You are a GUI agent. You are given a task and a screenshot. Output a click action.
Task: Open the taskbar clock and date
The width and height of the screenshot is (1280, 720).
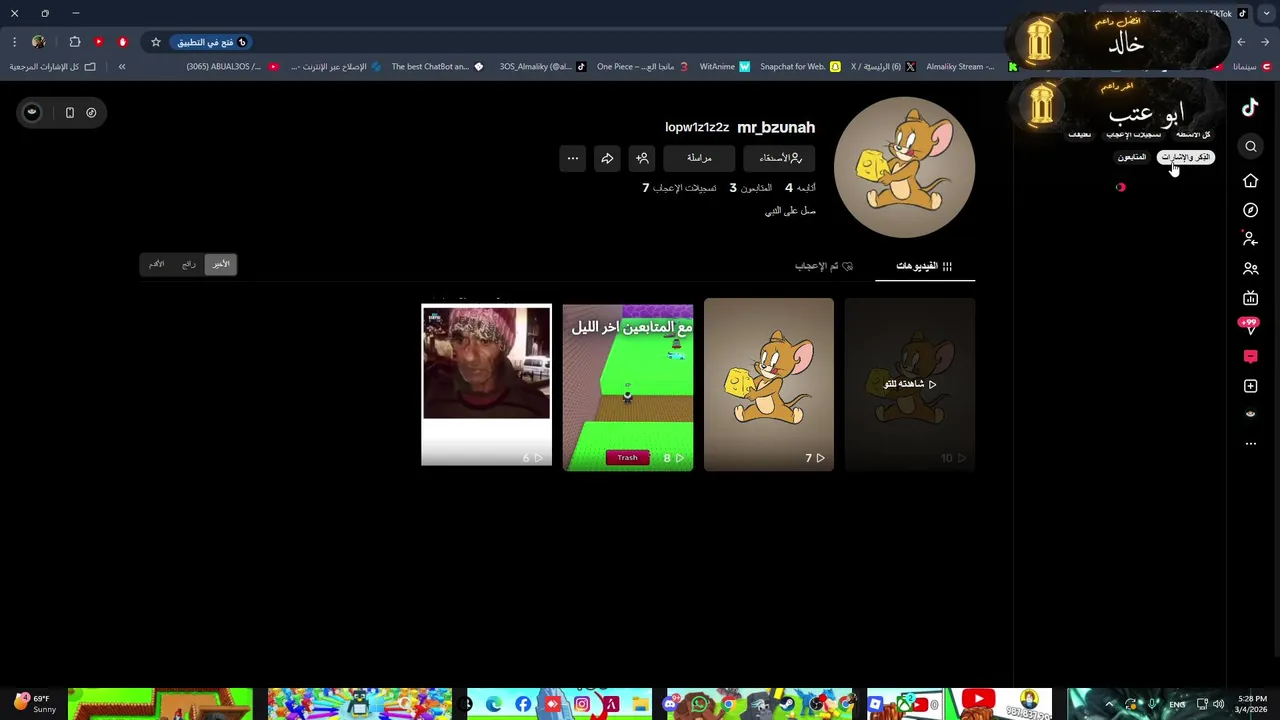pyautogui.click(x=1252, y=704)
